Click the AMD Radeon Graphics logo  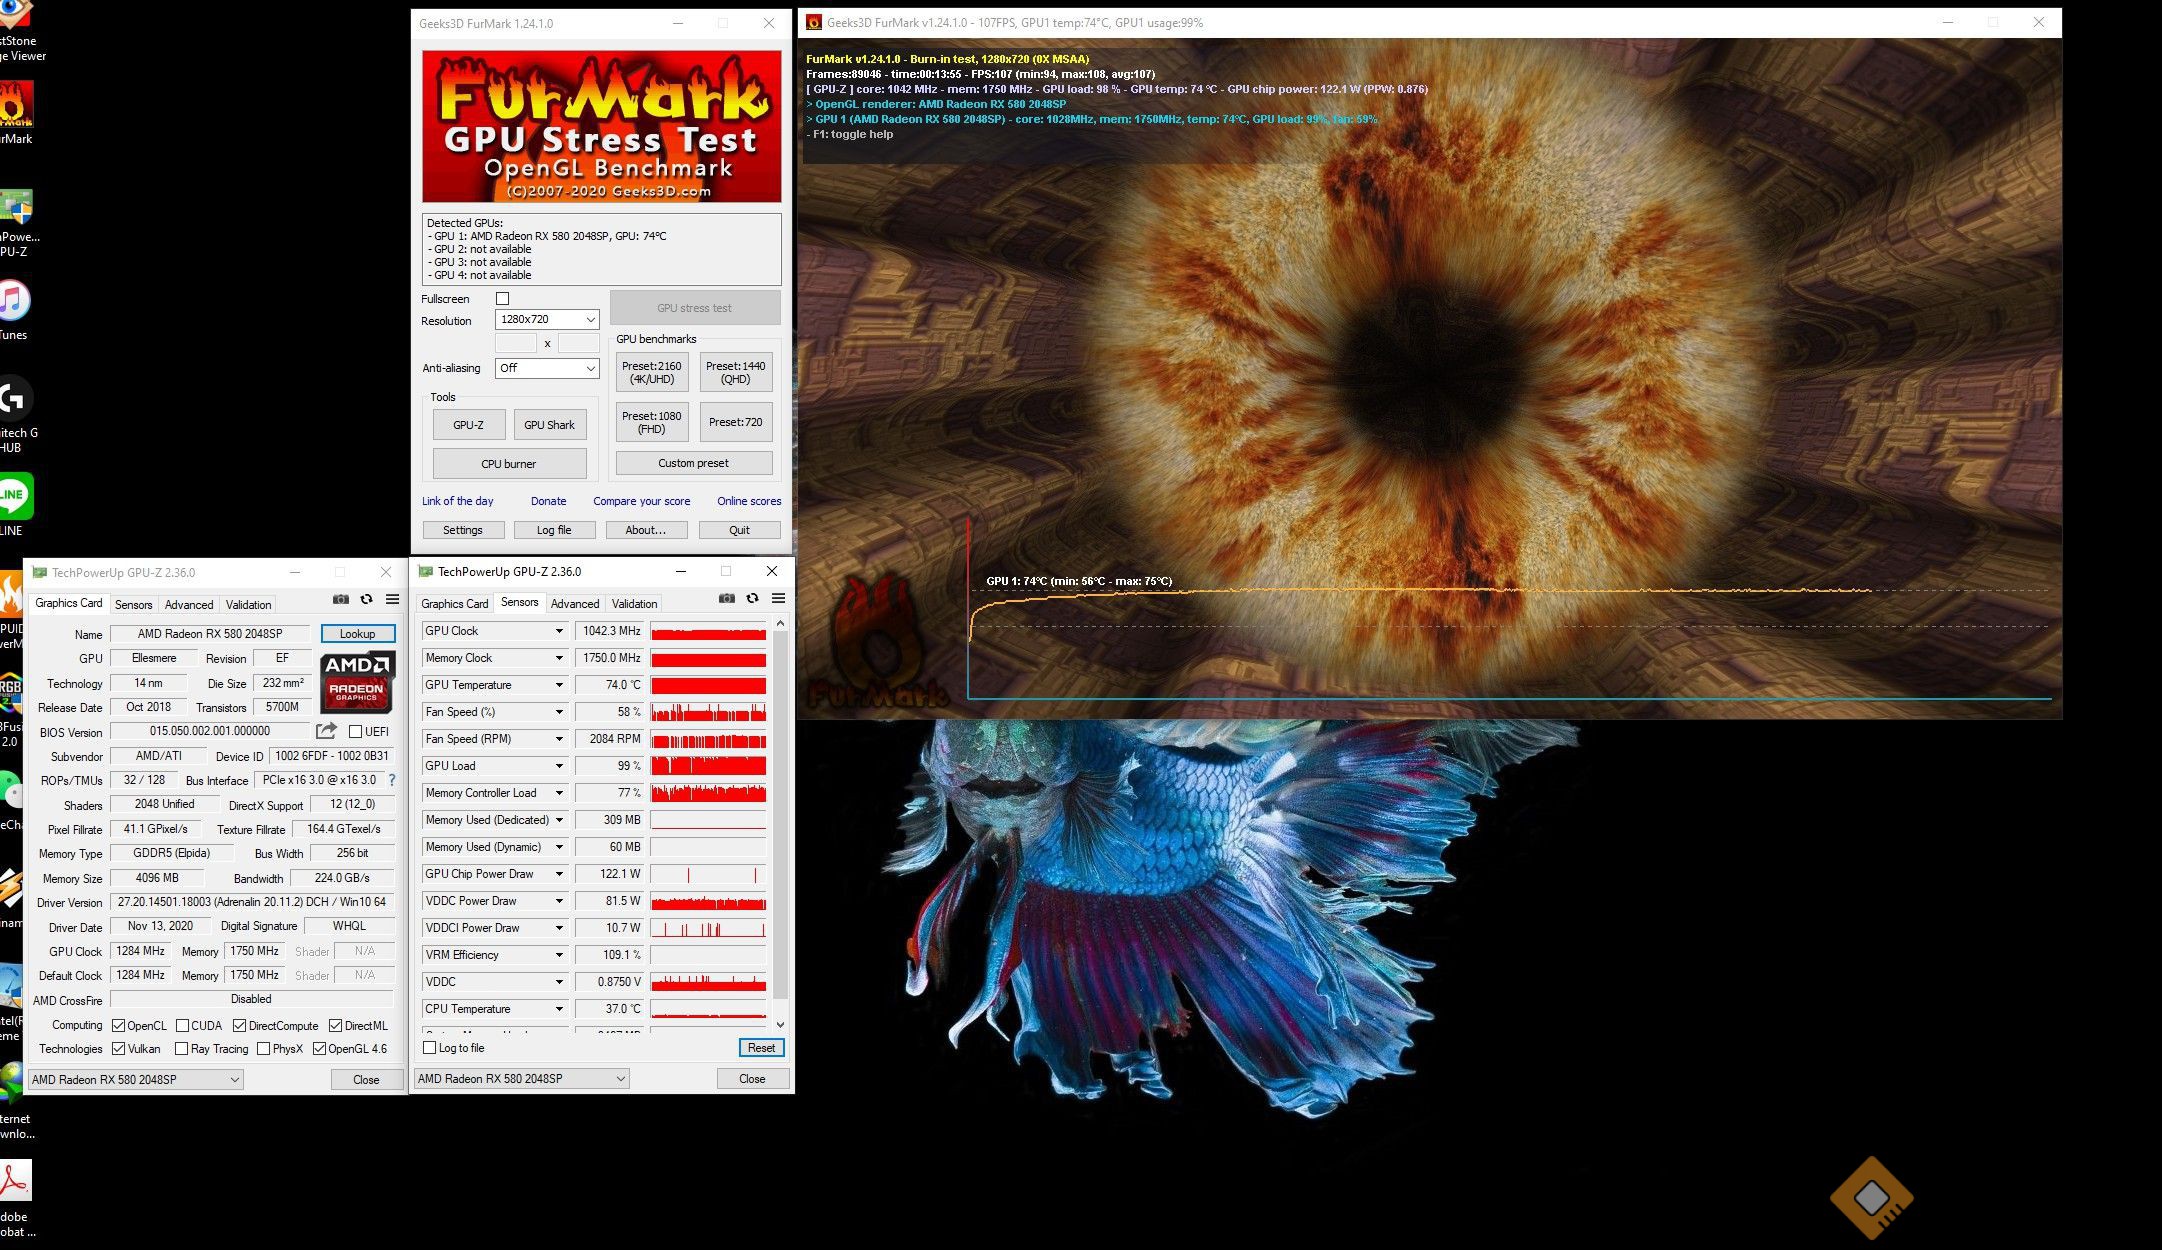tap(357, 681)
